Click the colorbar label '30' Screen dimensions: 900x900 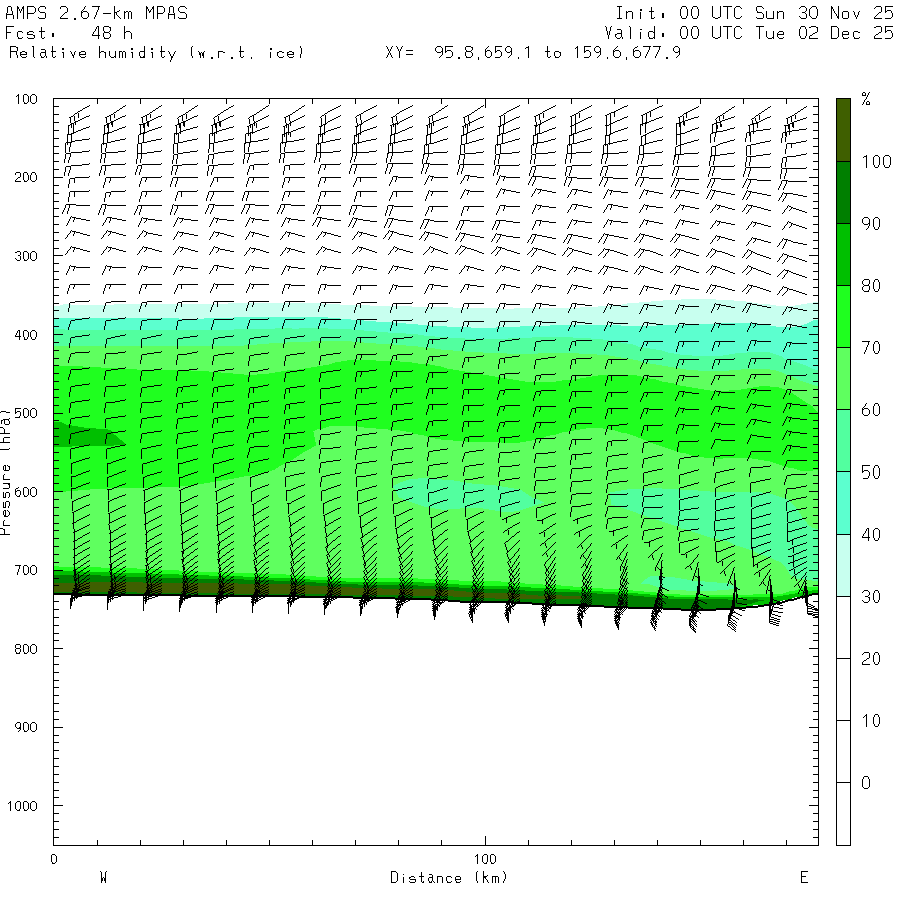tap(871, 597)
